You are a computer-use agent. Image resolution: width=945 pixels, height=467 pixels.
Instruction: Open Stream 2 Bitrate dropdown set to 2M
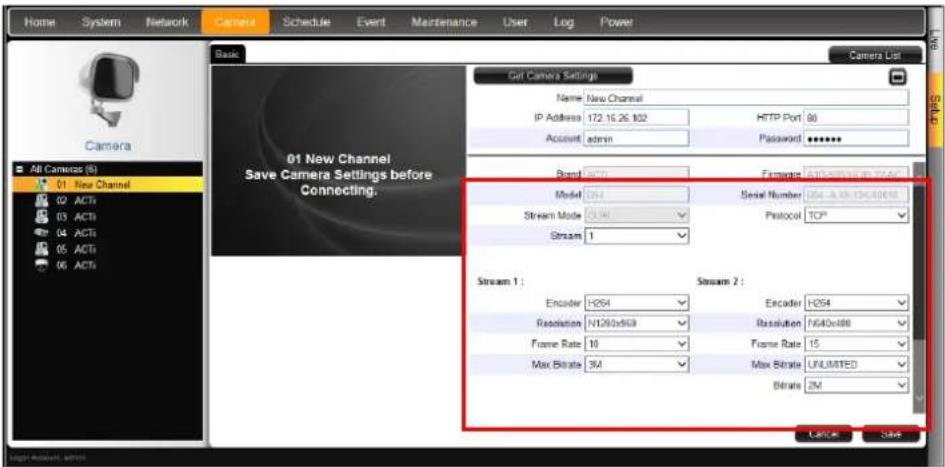coord(856,384)
